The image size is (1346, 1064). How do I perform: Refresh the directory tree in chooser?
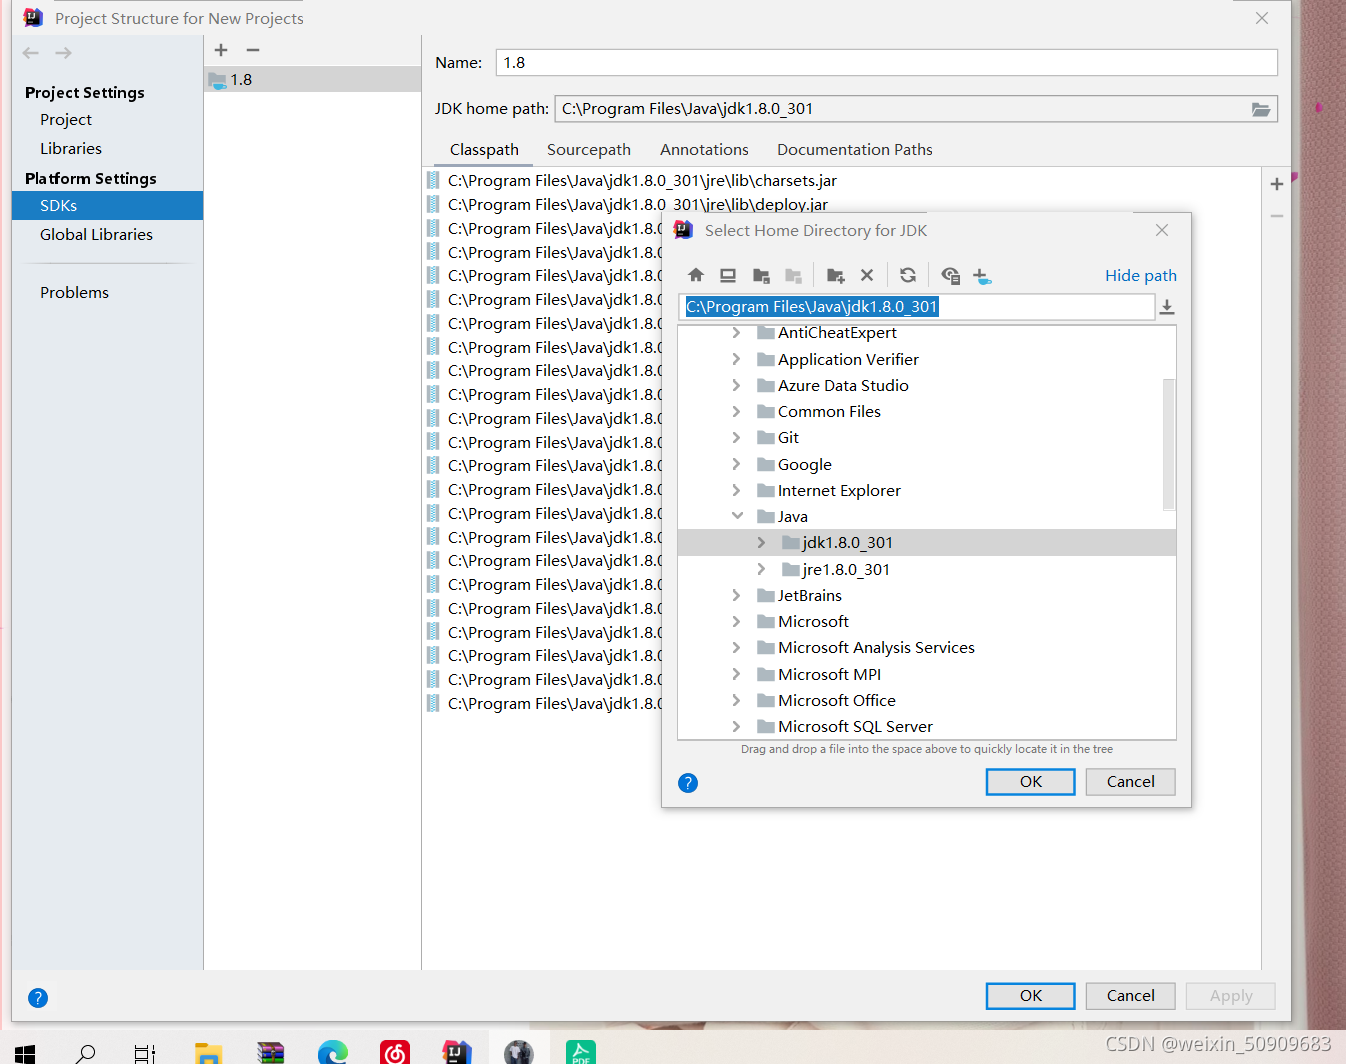pos(908,275)
